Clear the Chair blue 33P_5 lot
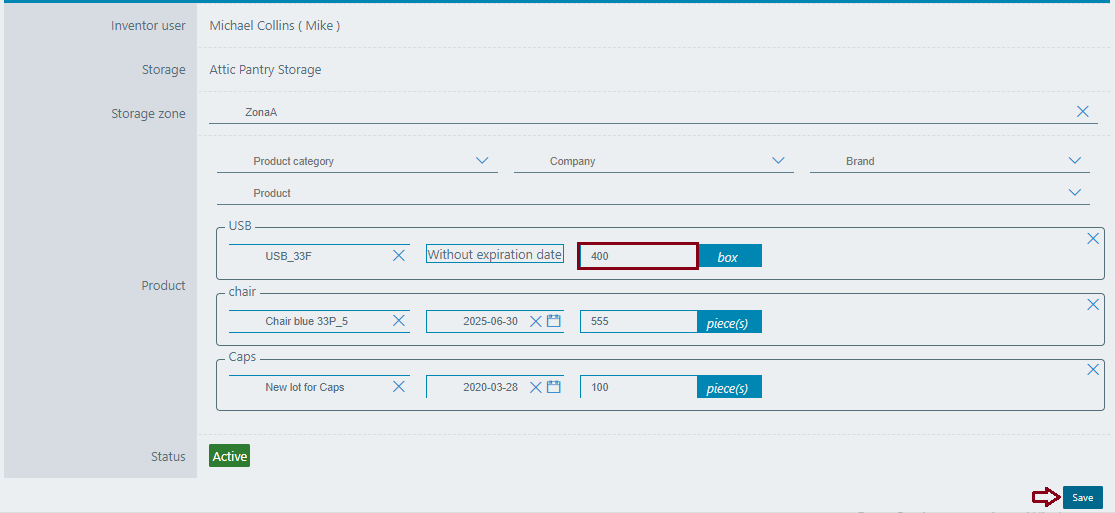Image resolution: width=1115 pixels, height=513 pixels. coord(399,321)
